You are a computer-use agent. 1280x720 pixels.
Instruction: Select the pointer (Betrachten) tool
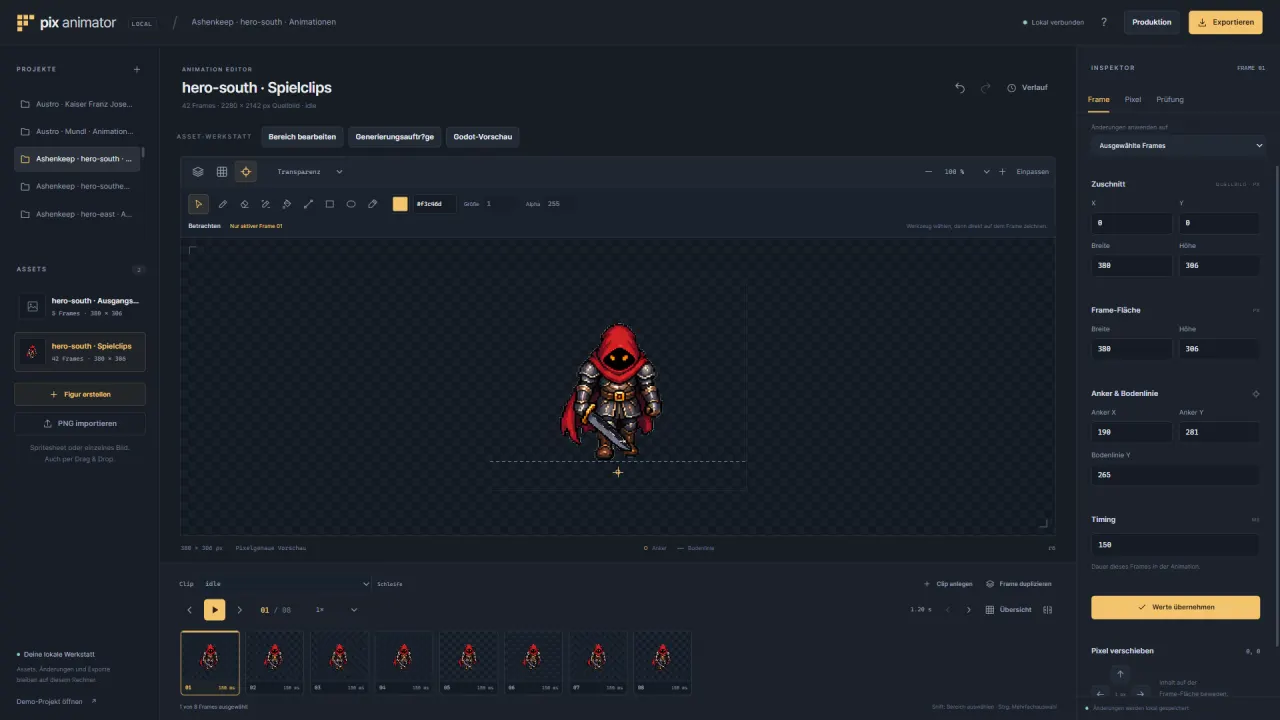click(199, 204)
